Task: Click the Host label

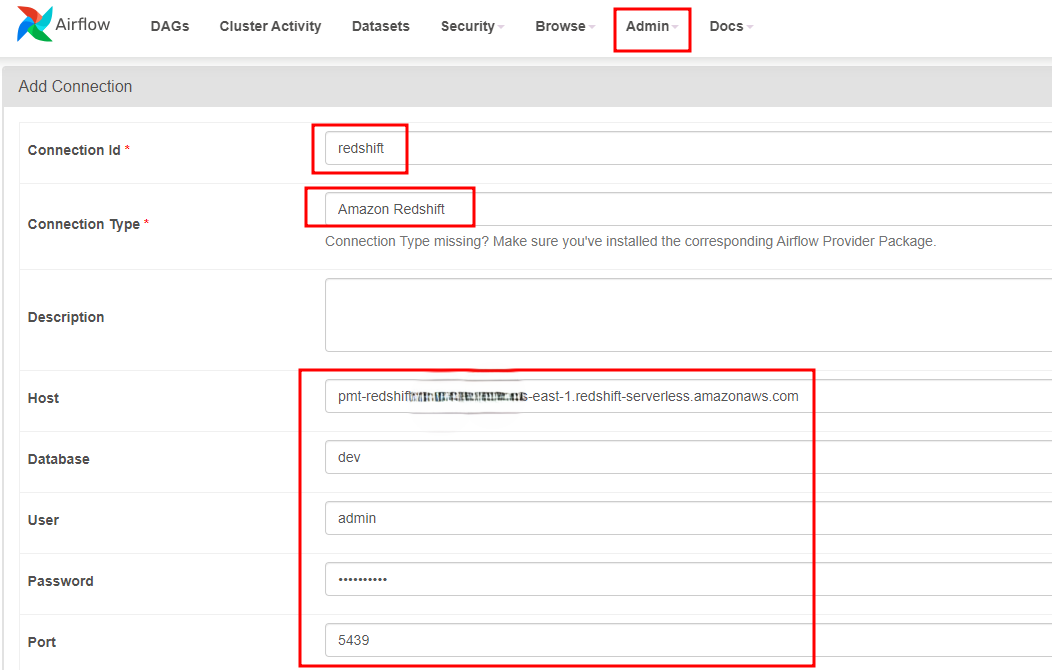Action: (43, 398)
